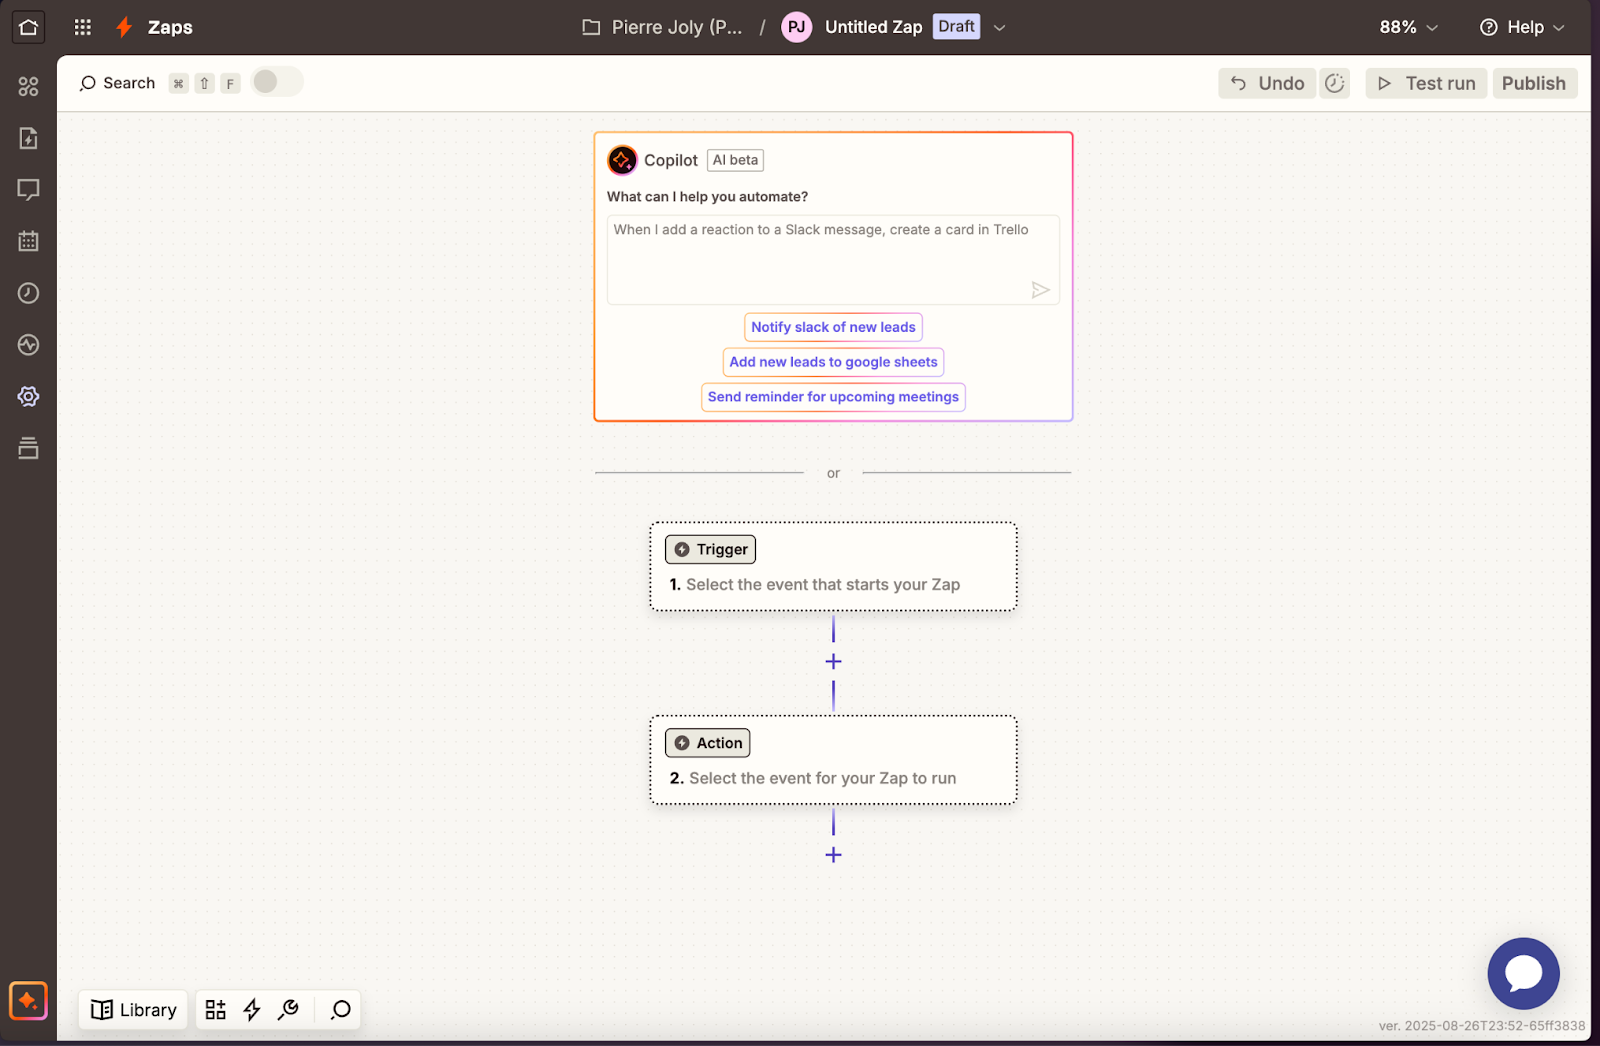This screenshot has height=1046, width=1600.
Task: Add a step between Trigger and Action
Action: pyautogui.click(x=833, y=662)
